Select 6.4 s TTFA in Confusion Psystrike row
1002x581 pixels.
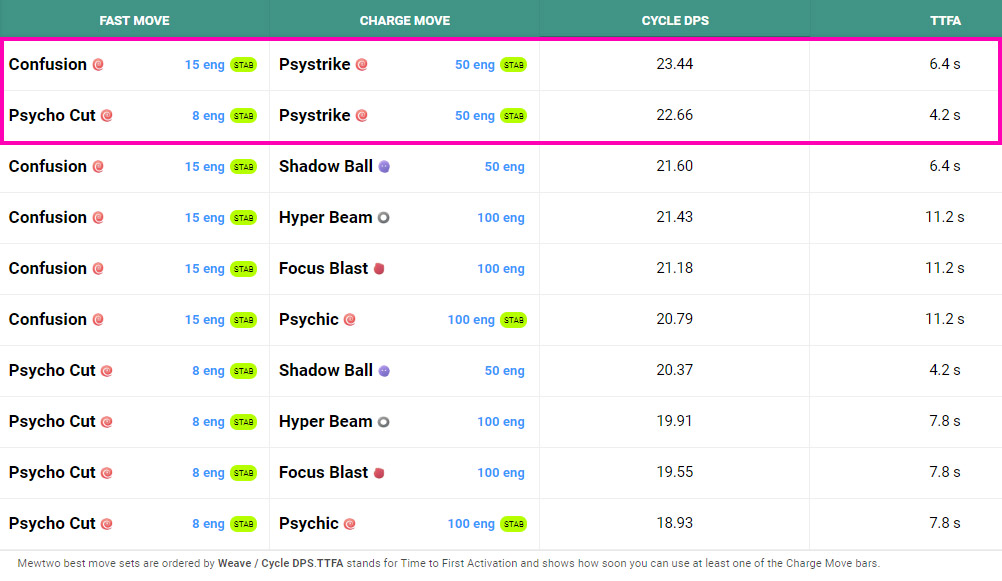coord(945,64)
